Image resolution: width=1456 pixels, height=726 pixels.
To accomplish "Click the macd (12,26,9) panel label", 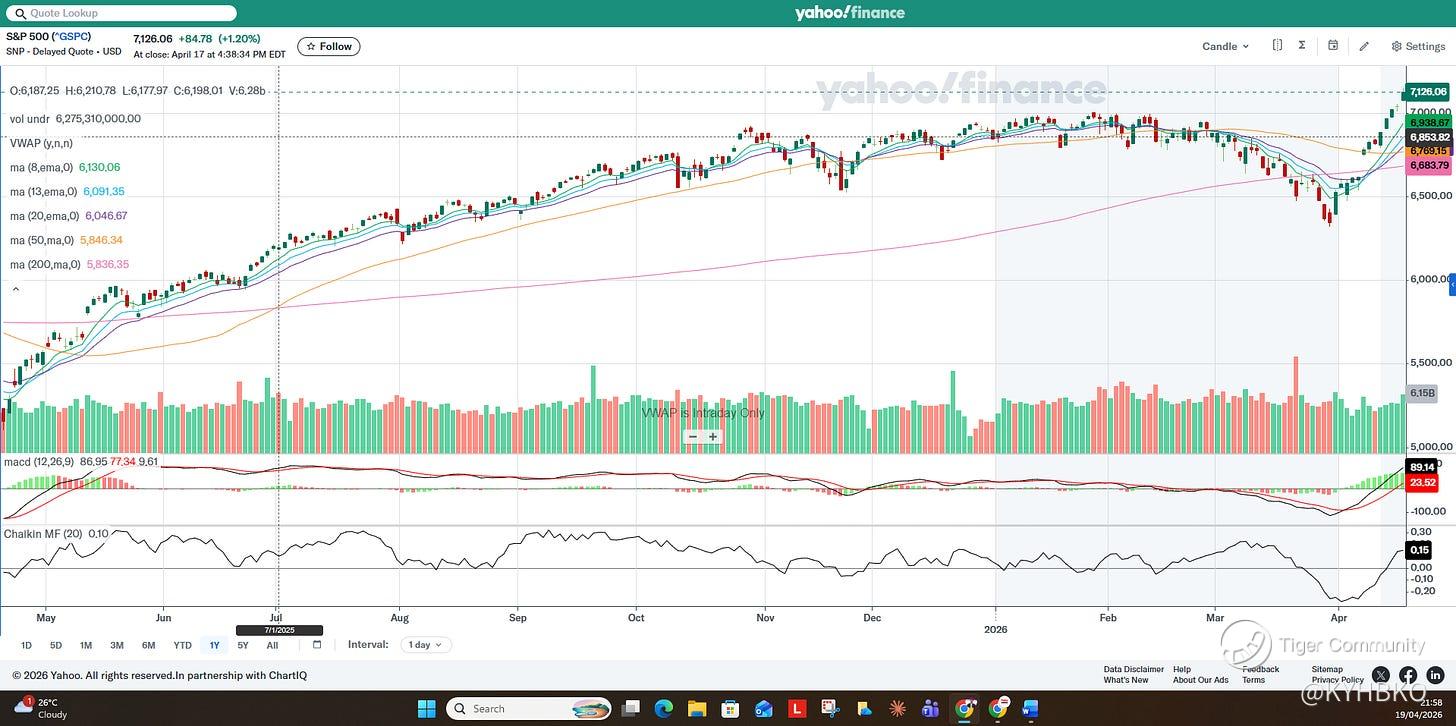I will pyautogui.click(x=39, y=462).
